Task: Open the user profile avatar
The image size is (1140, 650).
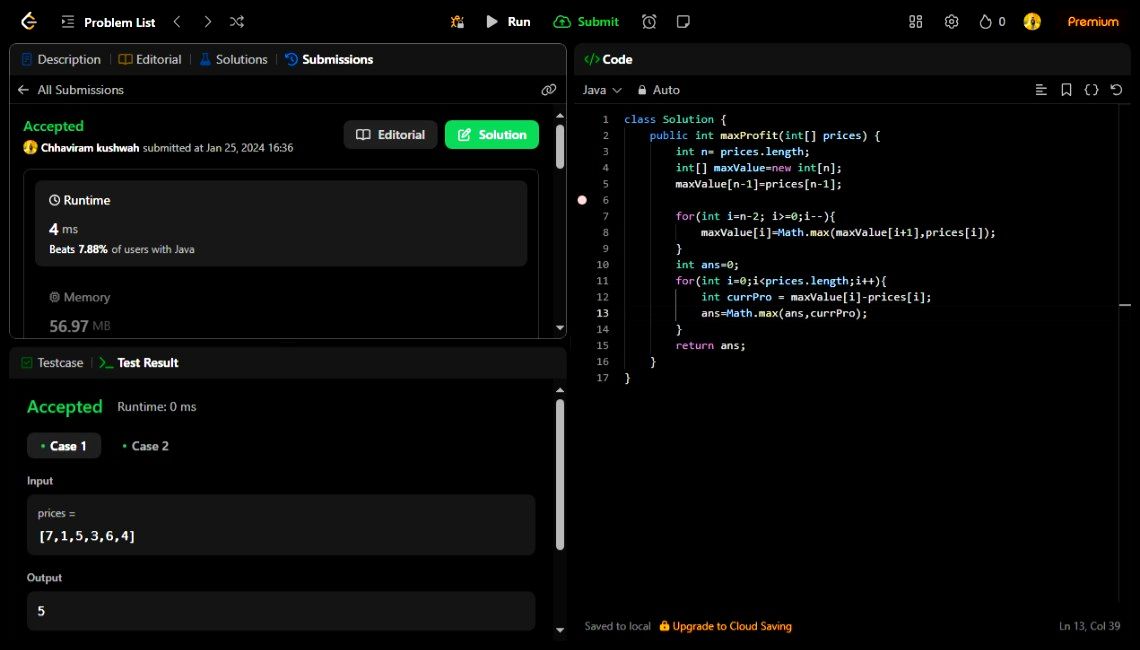Action: pos(1032,22)
